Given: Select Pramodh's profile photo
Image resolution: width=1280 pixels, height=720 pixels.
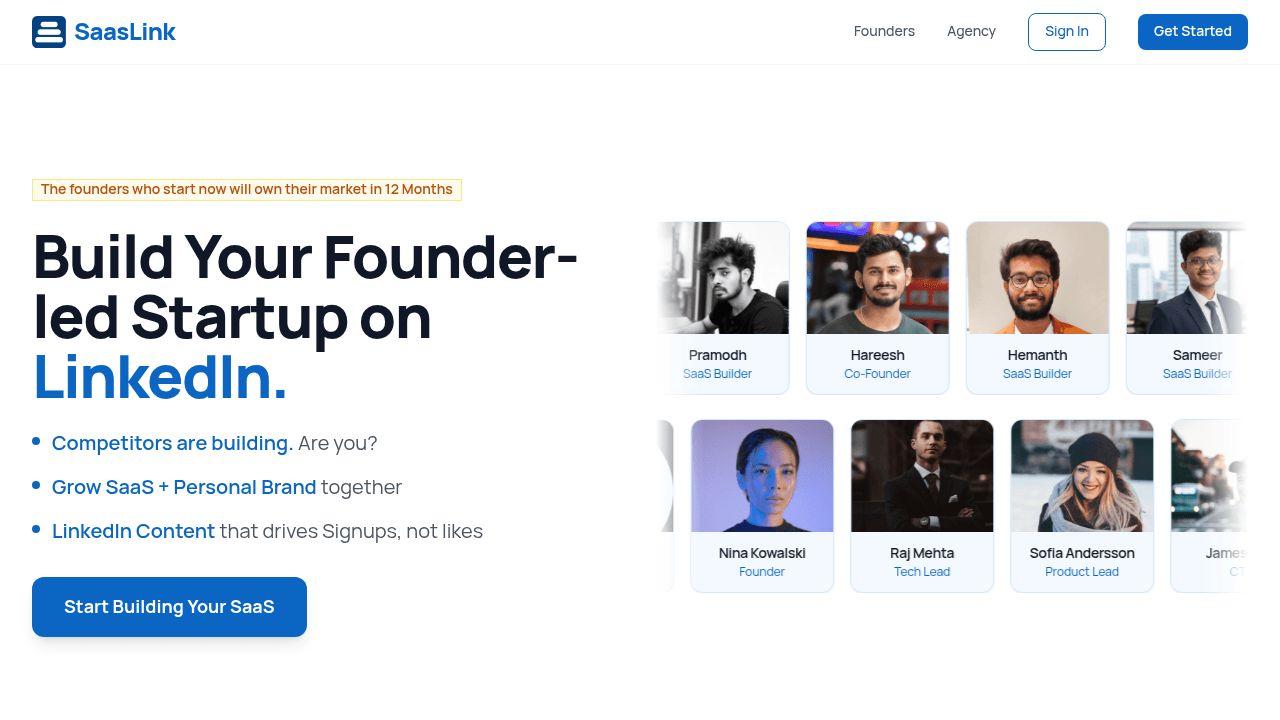Looking at the screenshot, I should click(724, 278).
